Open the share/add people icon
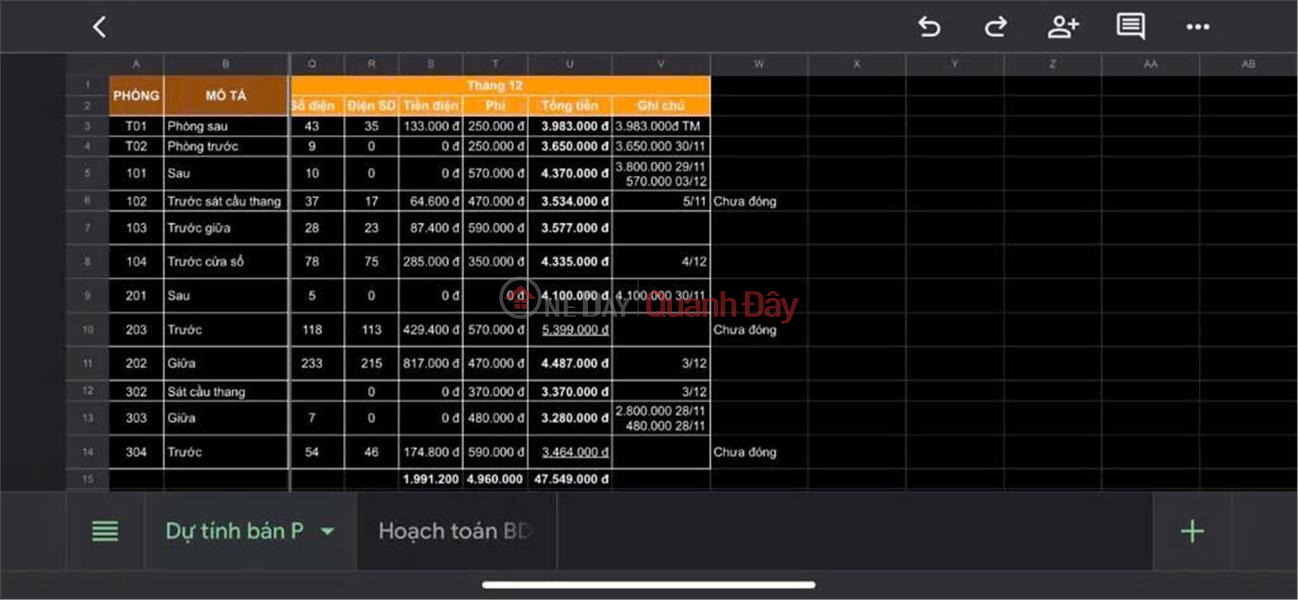This screenshot has height=600, width=1298. coord(1062,27)
